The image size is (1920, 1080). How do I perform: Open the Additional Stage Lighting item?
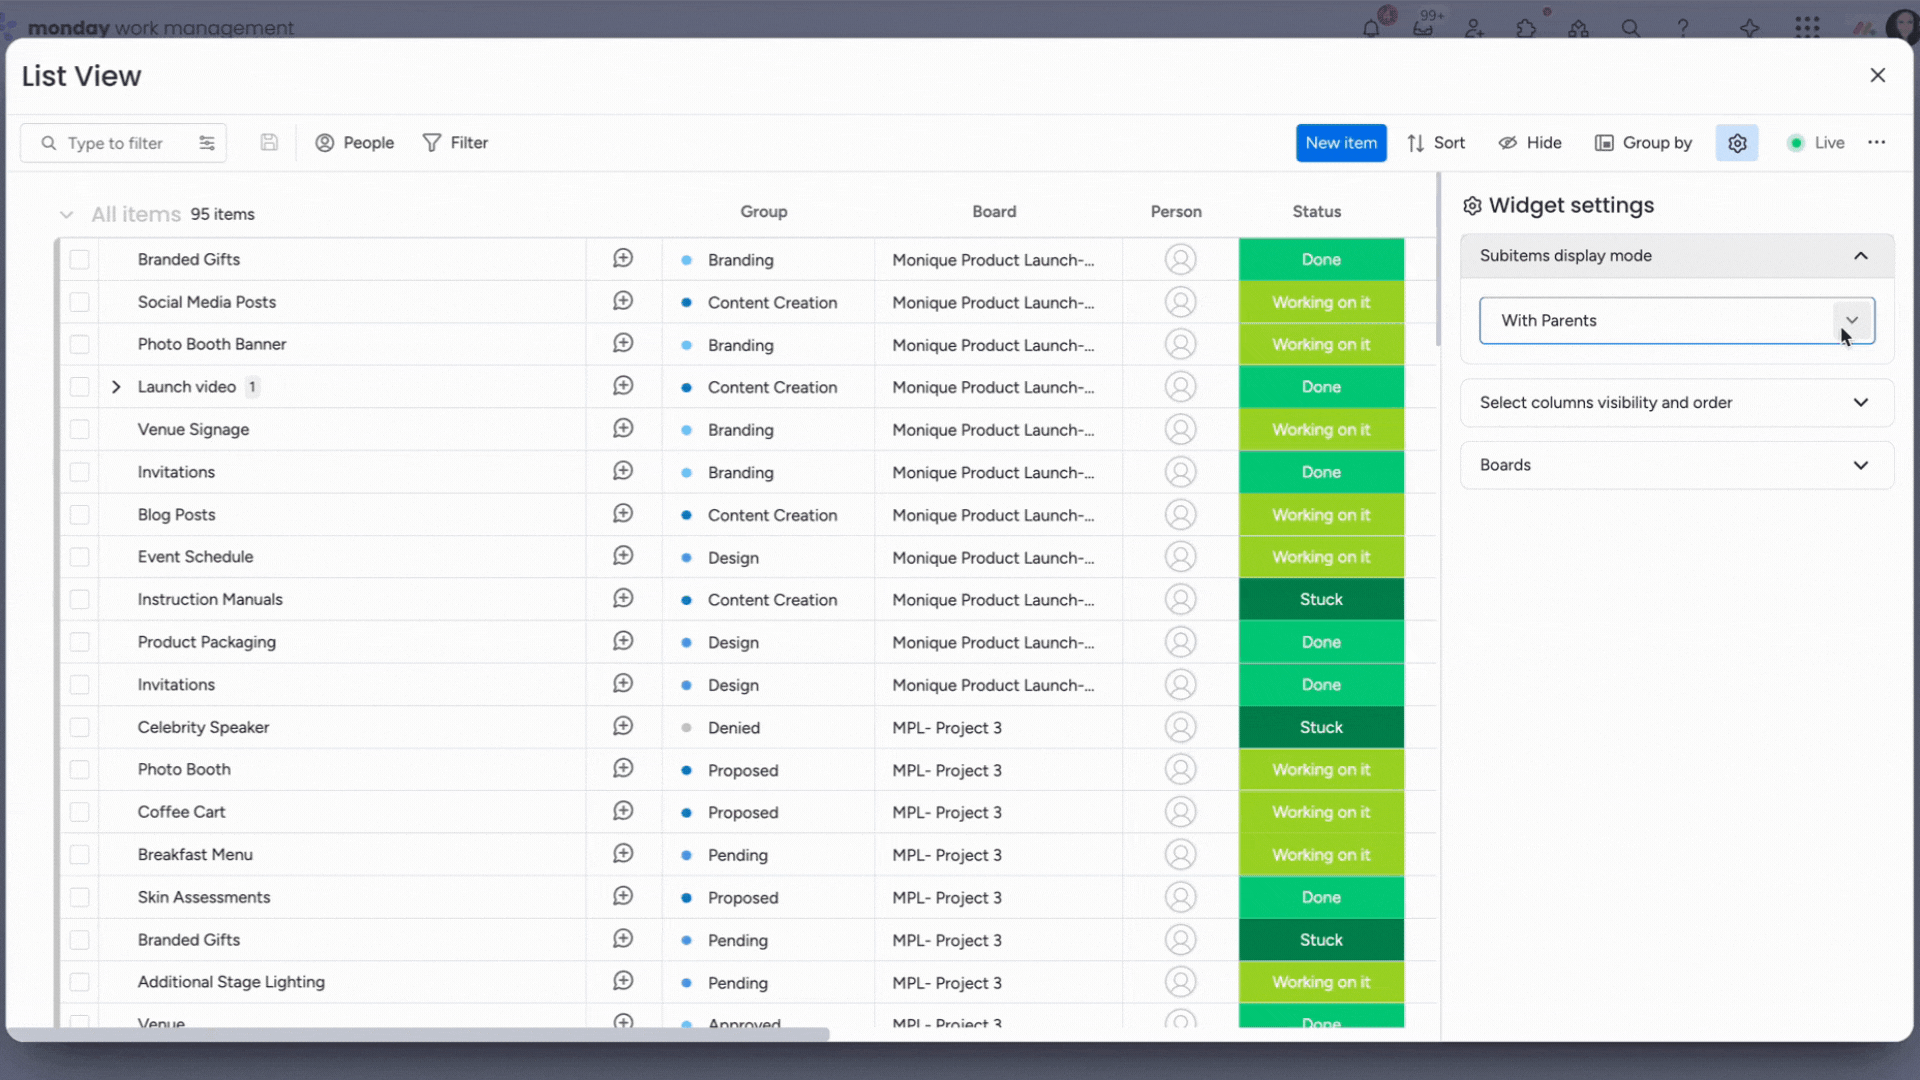(231, 982)
